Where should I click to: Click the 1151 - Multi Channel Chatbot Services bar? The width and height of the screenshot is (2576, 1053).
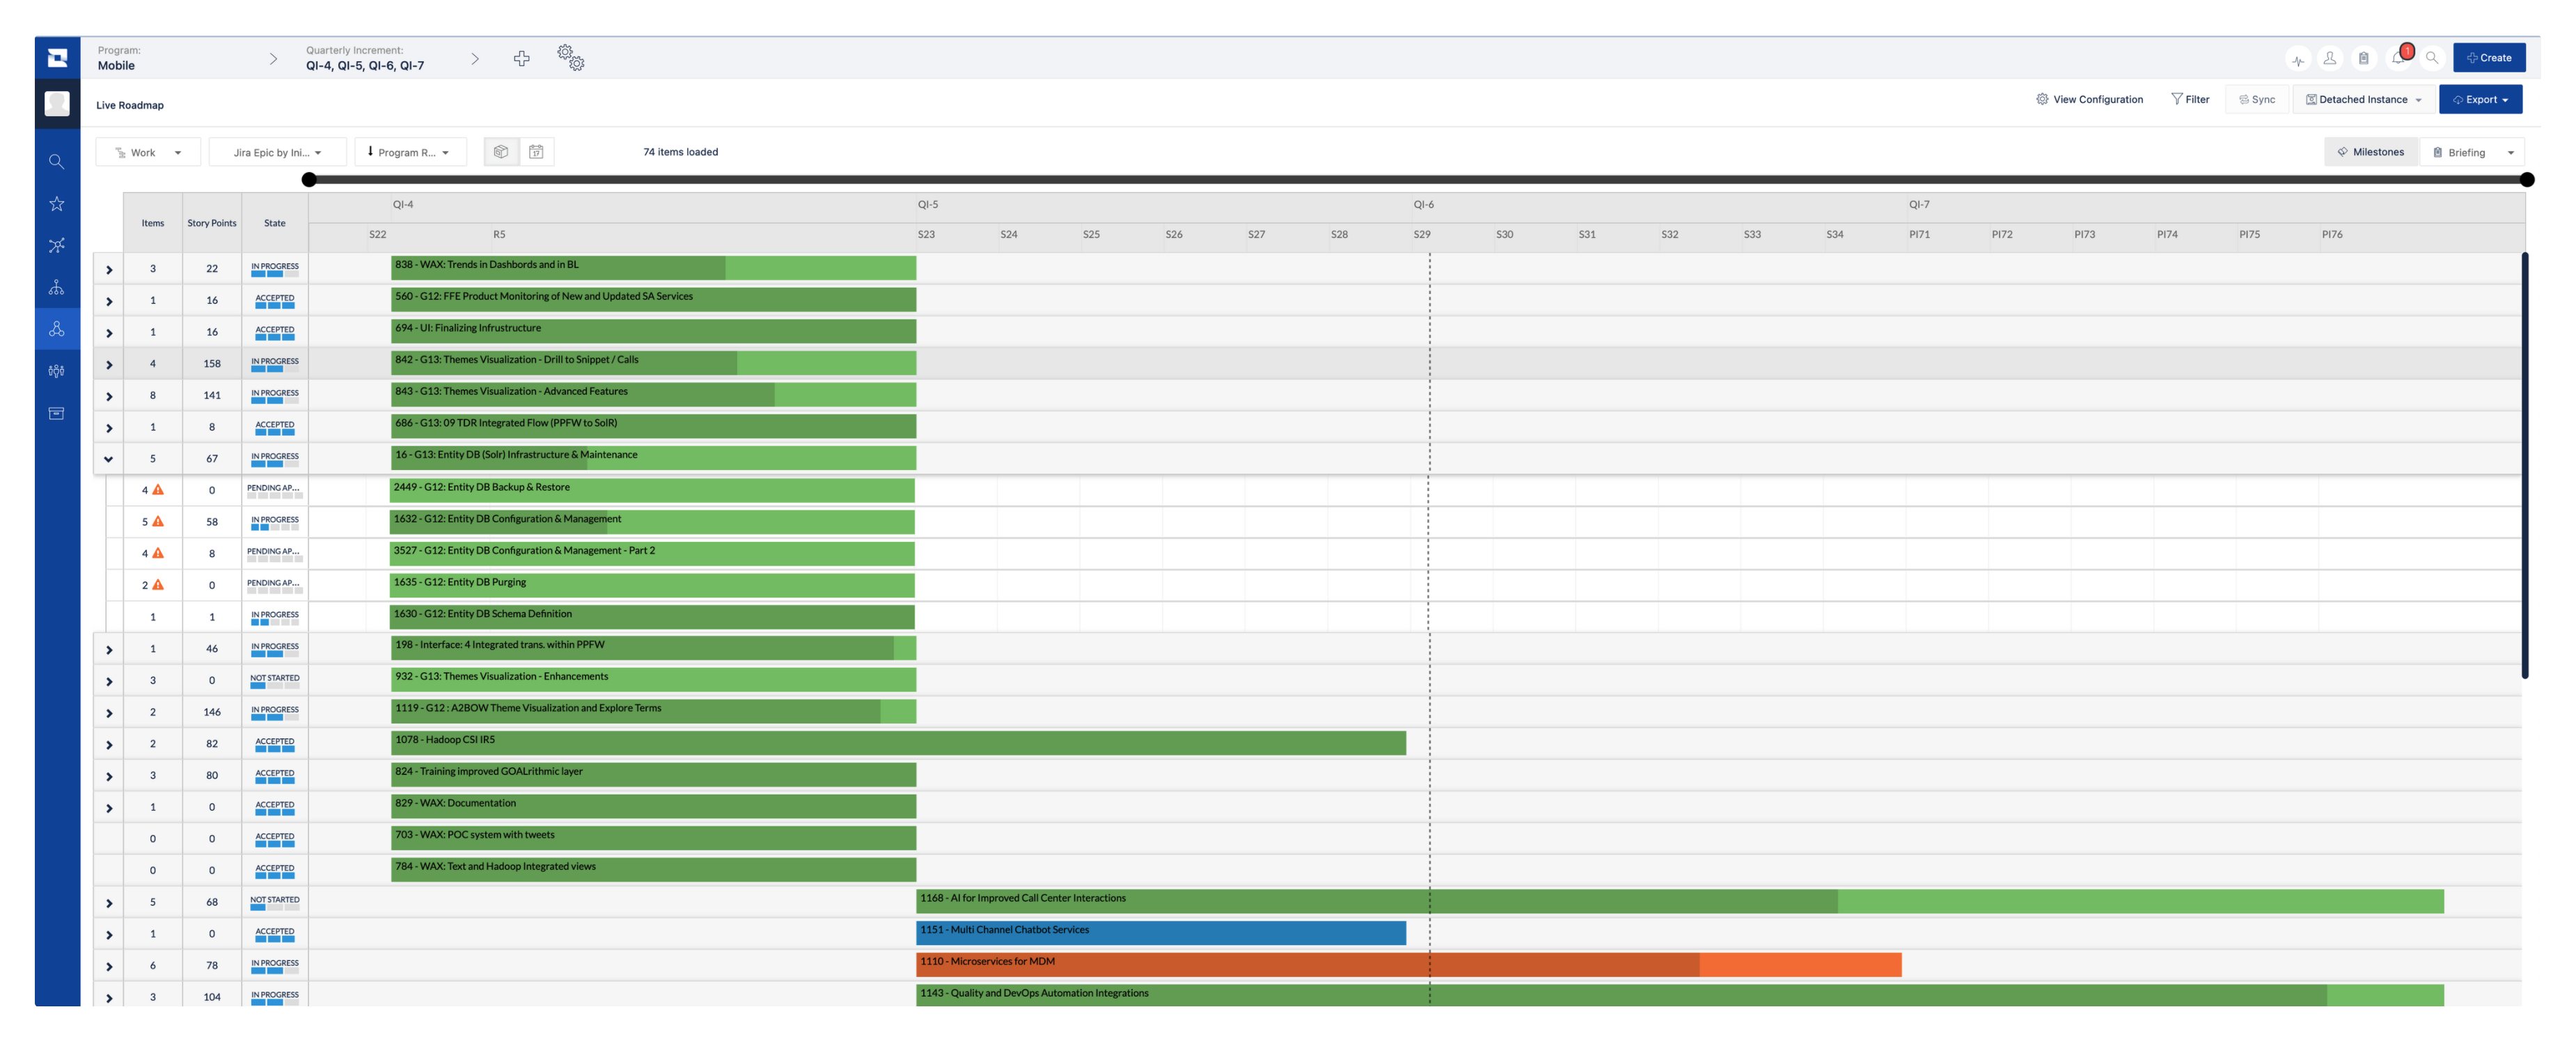[x=1161, y=933]
